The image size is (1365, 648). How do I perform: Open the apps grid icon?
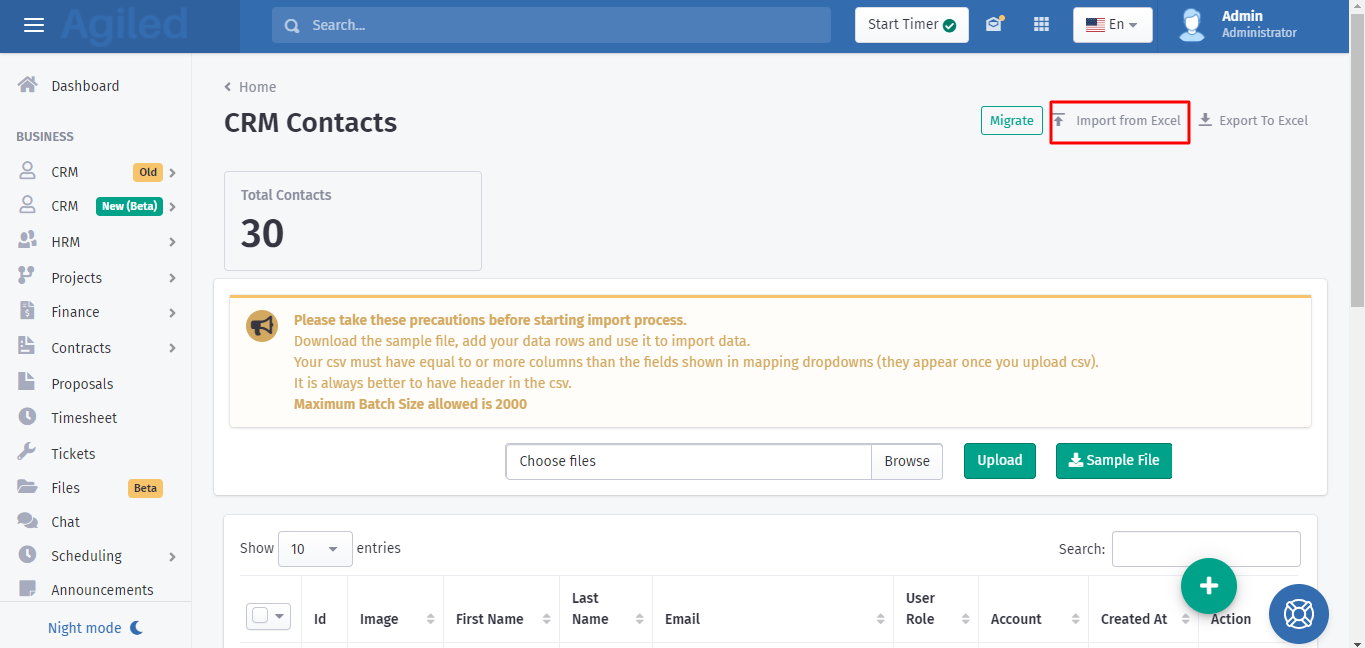tap(1041, 25)
